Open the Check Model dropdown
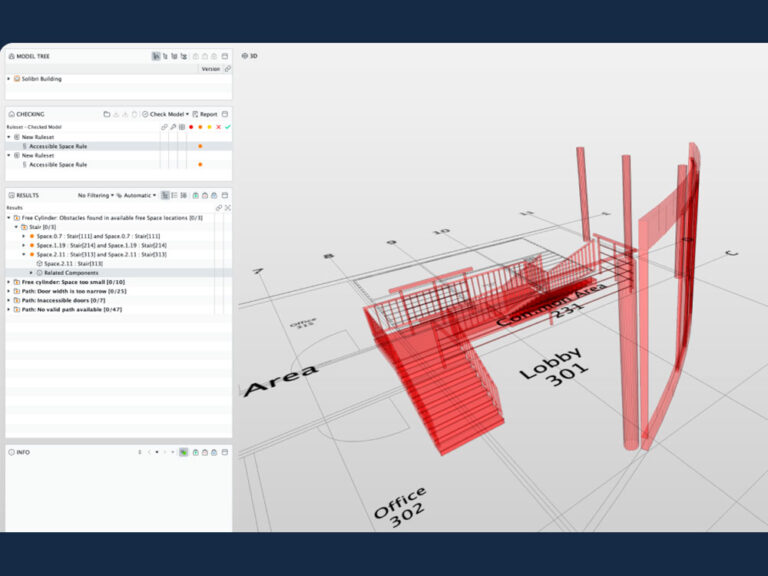 pos(164,114)
